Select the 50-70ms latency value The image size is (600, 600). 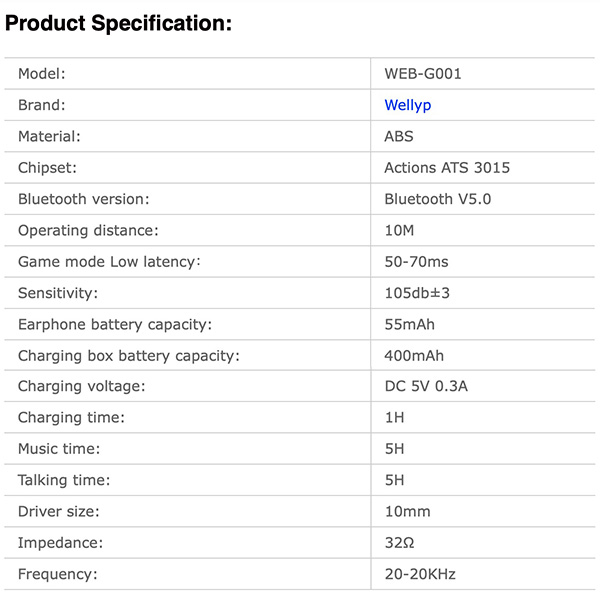[416, 262]
